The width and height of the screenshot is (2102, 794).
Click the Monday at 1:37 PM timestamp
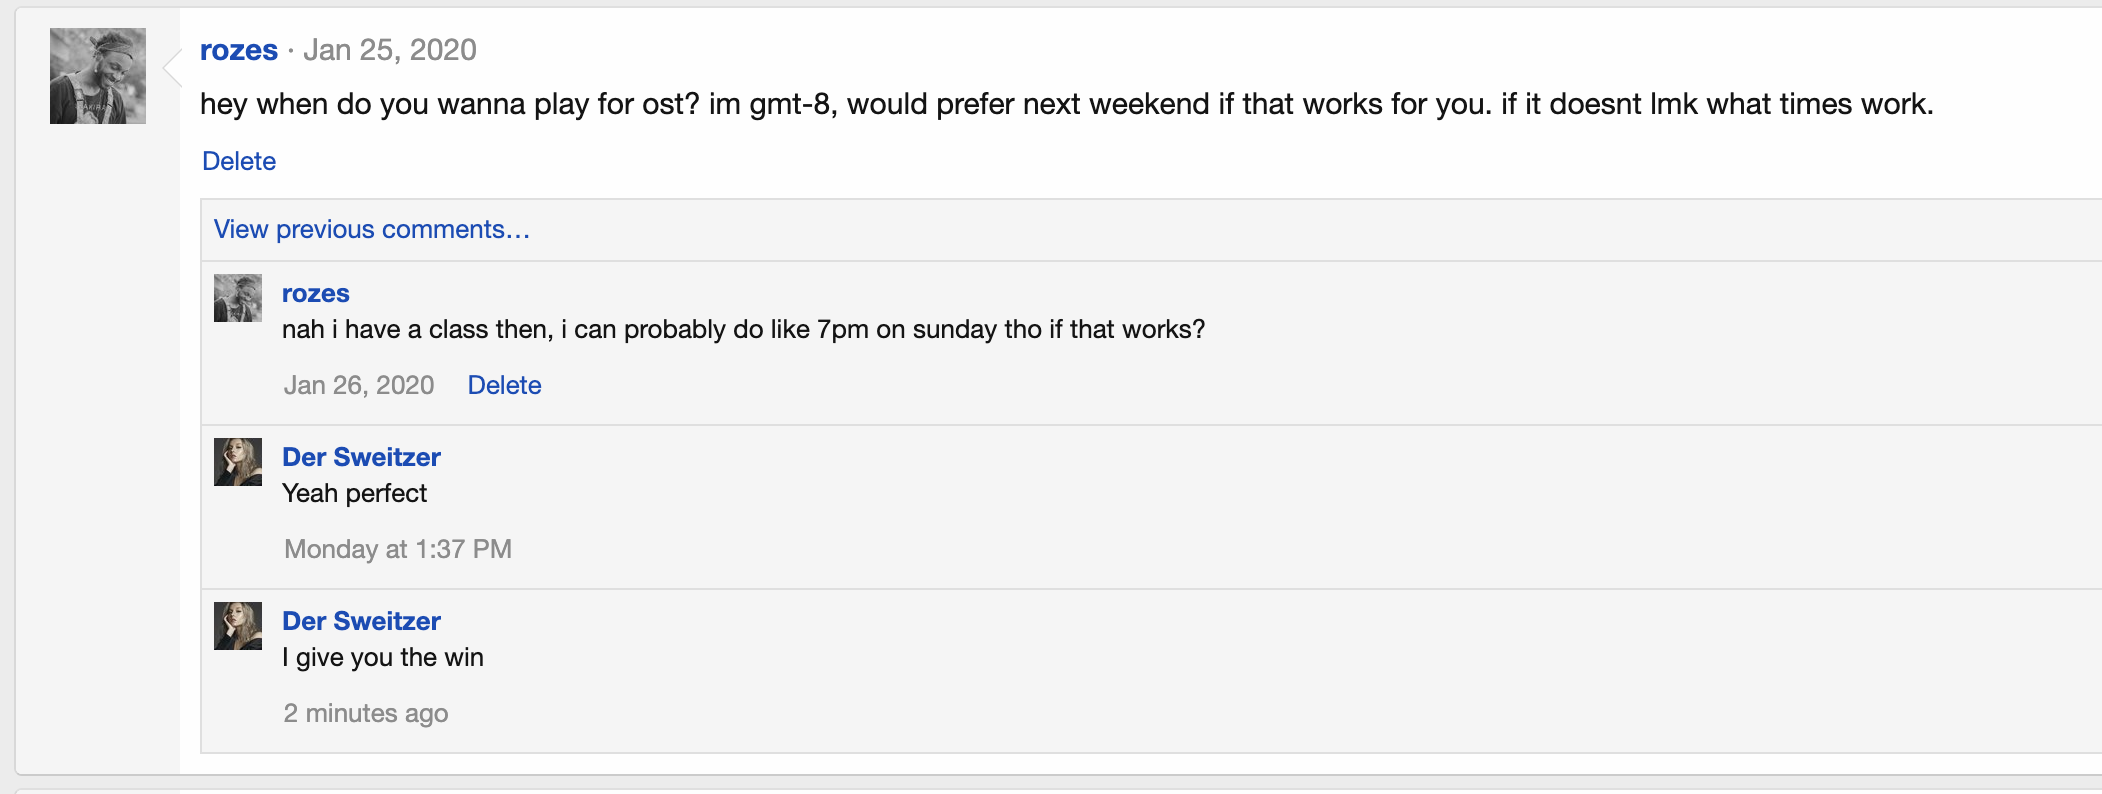[x=398, y=549]
